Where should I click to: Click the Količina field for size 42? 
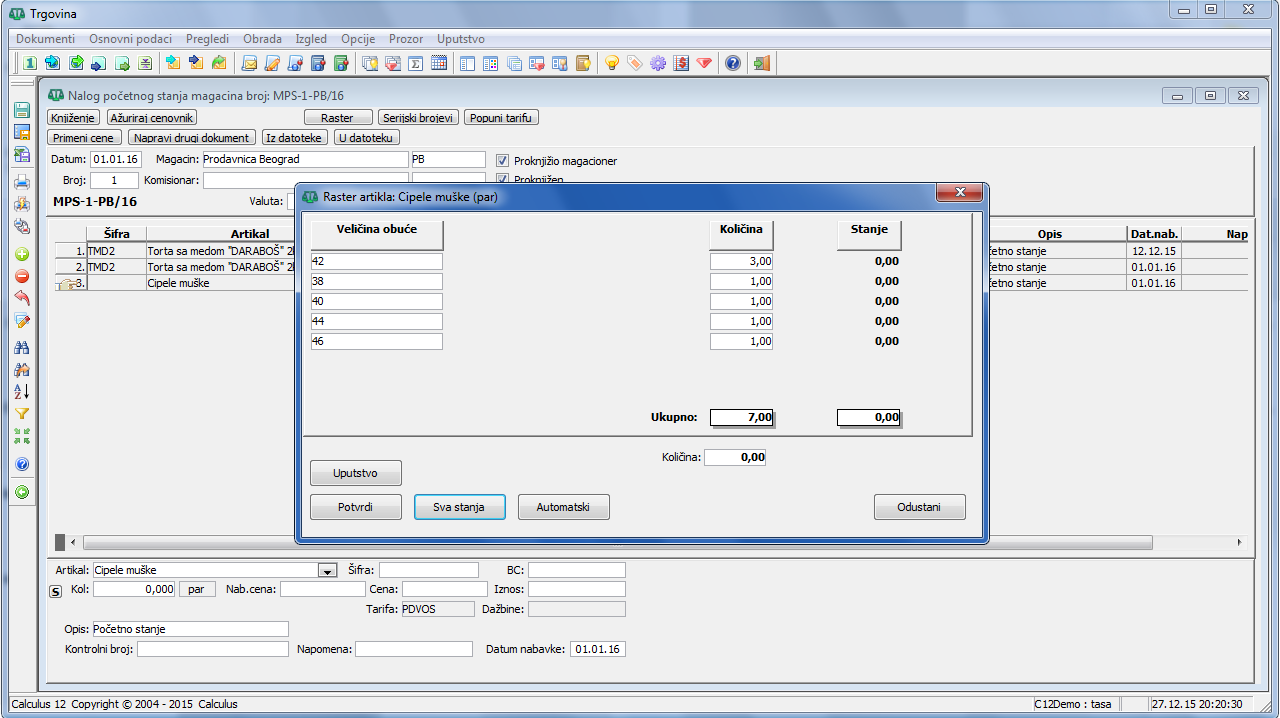(742, 261)
